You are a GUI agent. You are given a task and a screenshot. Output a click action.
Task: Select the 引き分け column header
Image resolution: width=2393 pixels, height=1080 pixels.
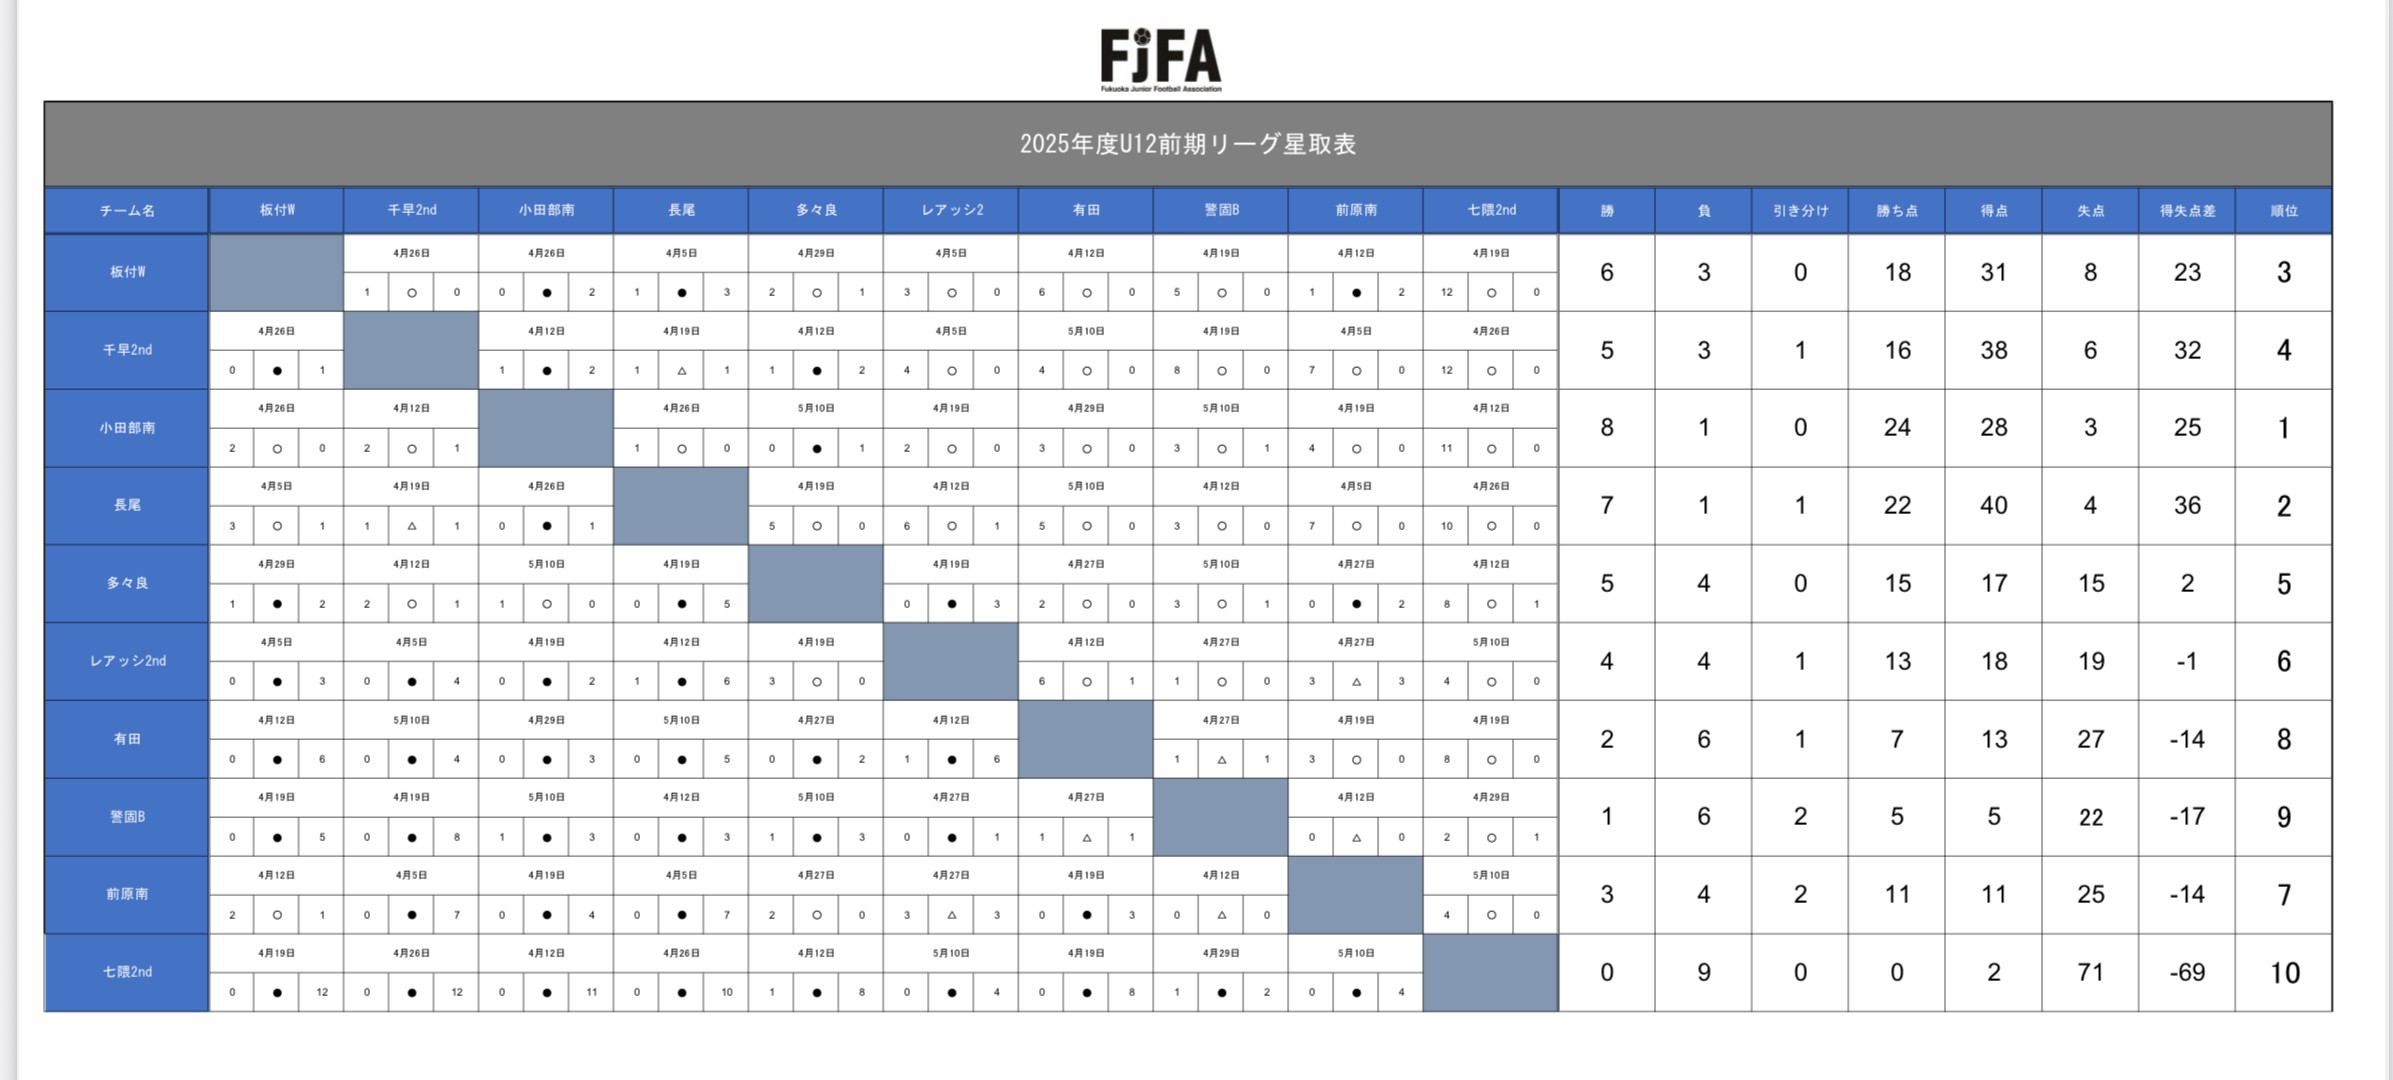pyautogui.click(x=1800, y=211)
